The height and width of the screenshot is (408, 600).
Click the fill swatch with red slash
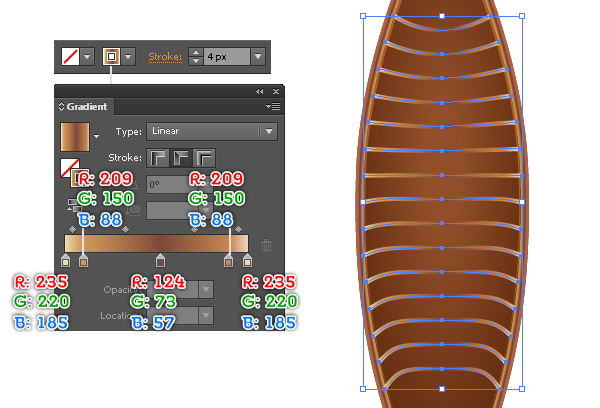(70, 57)
